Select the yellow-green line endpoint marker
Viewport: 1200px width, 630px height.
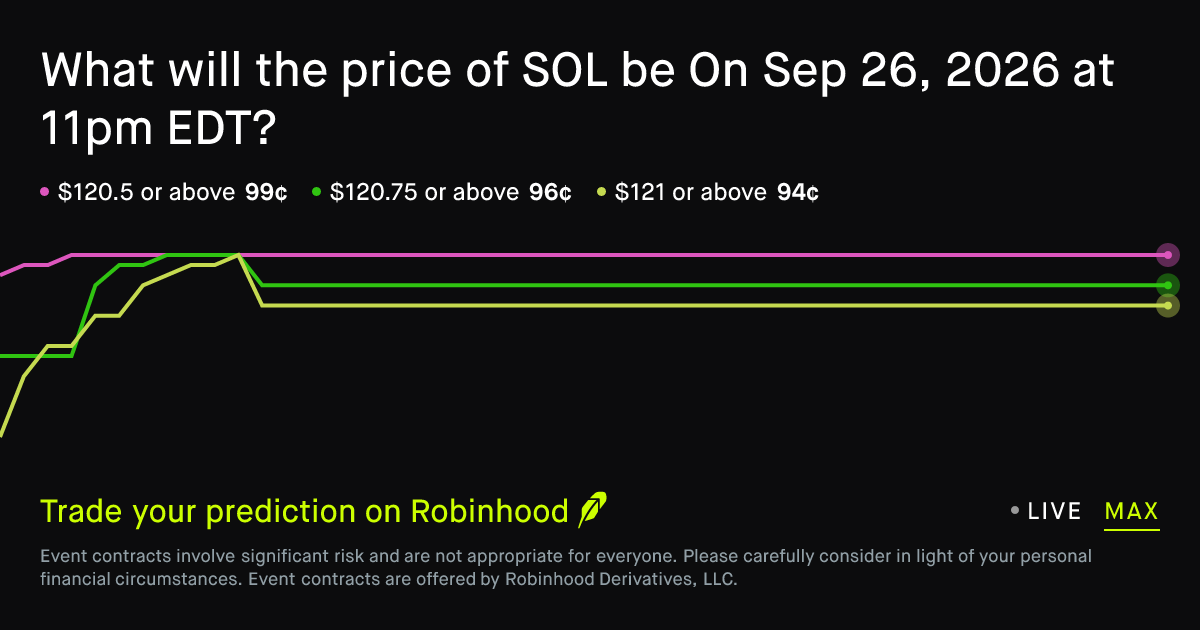point(1167,305)
